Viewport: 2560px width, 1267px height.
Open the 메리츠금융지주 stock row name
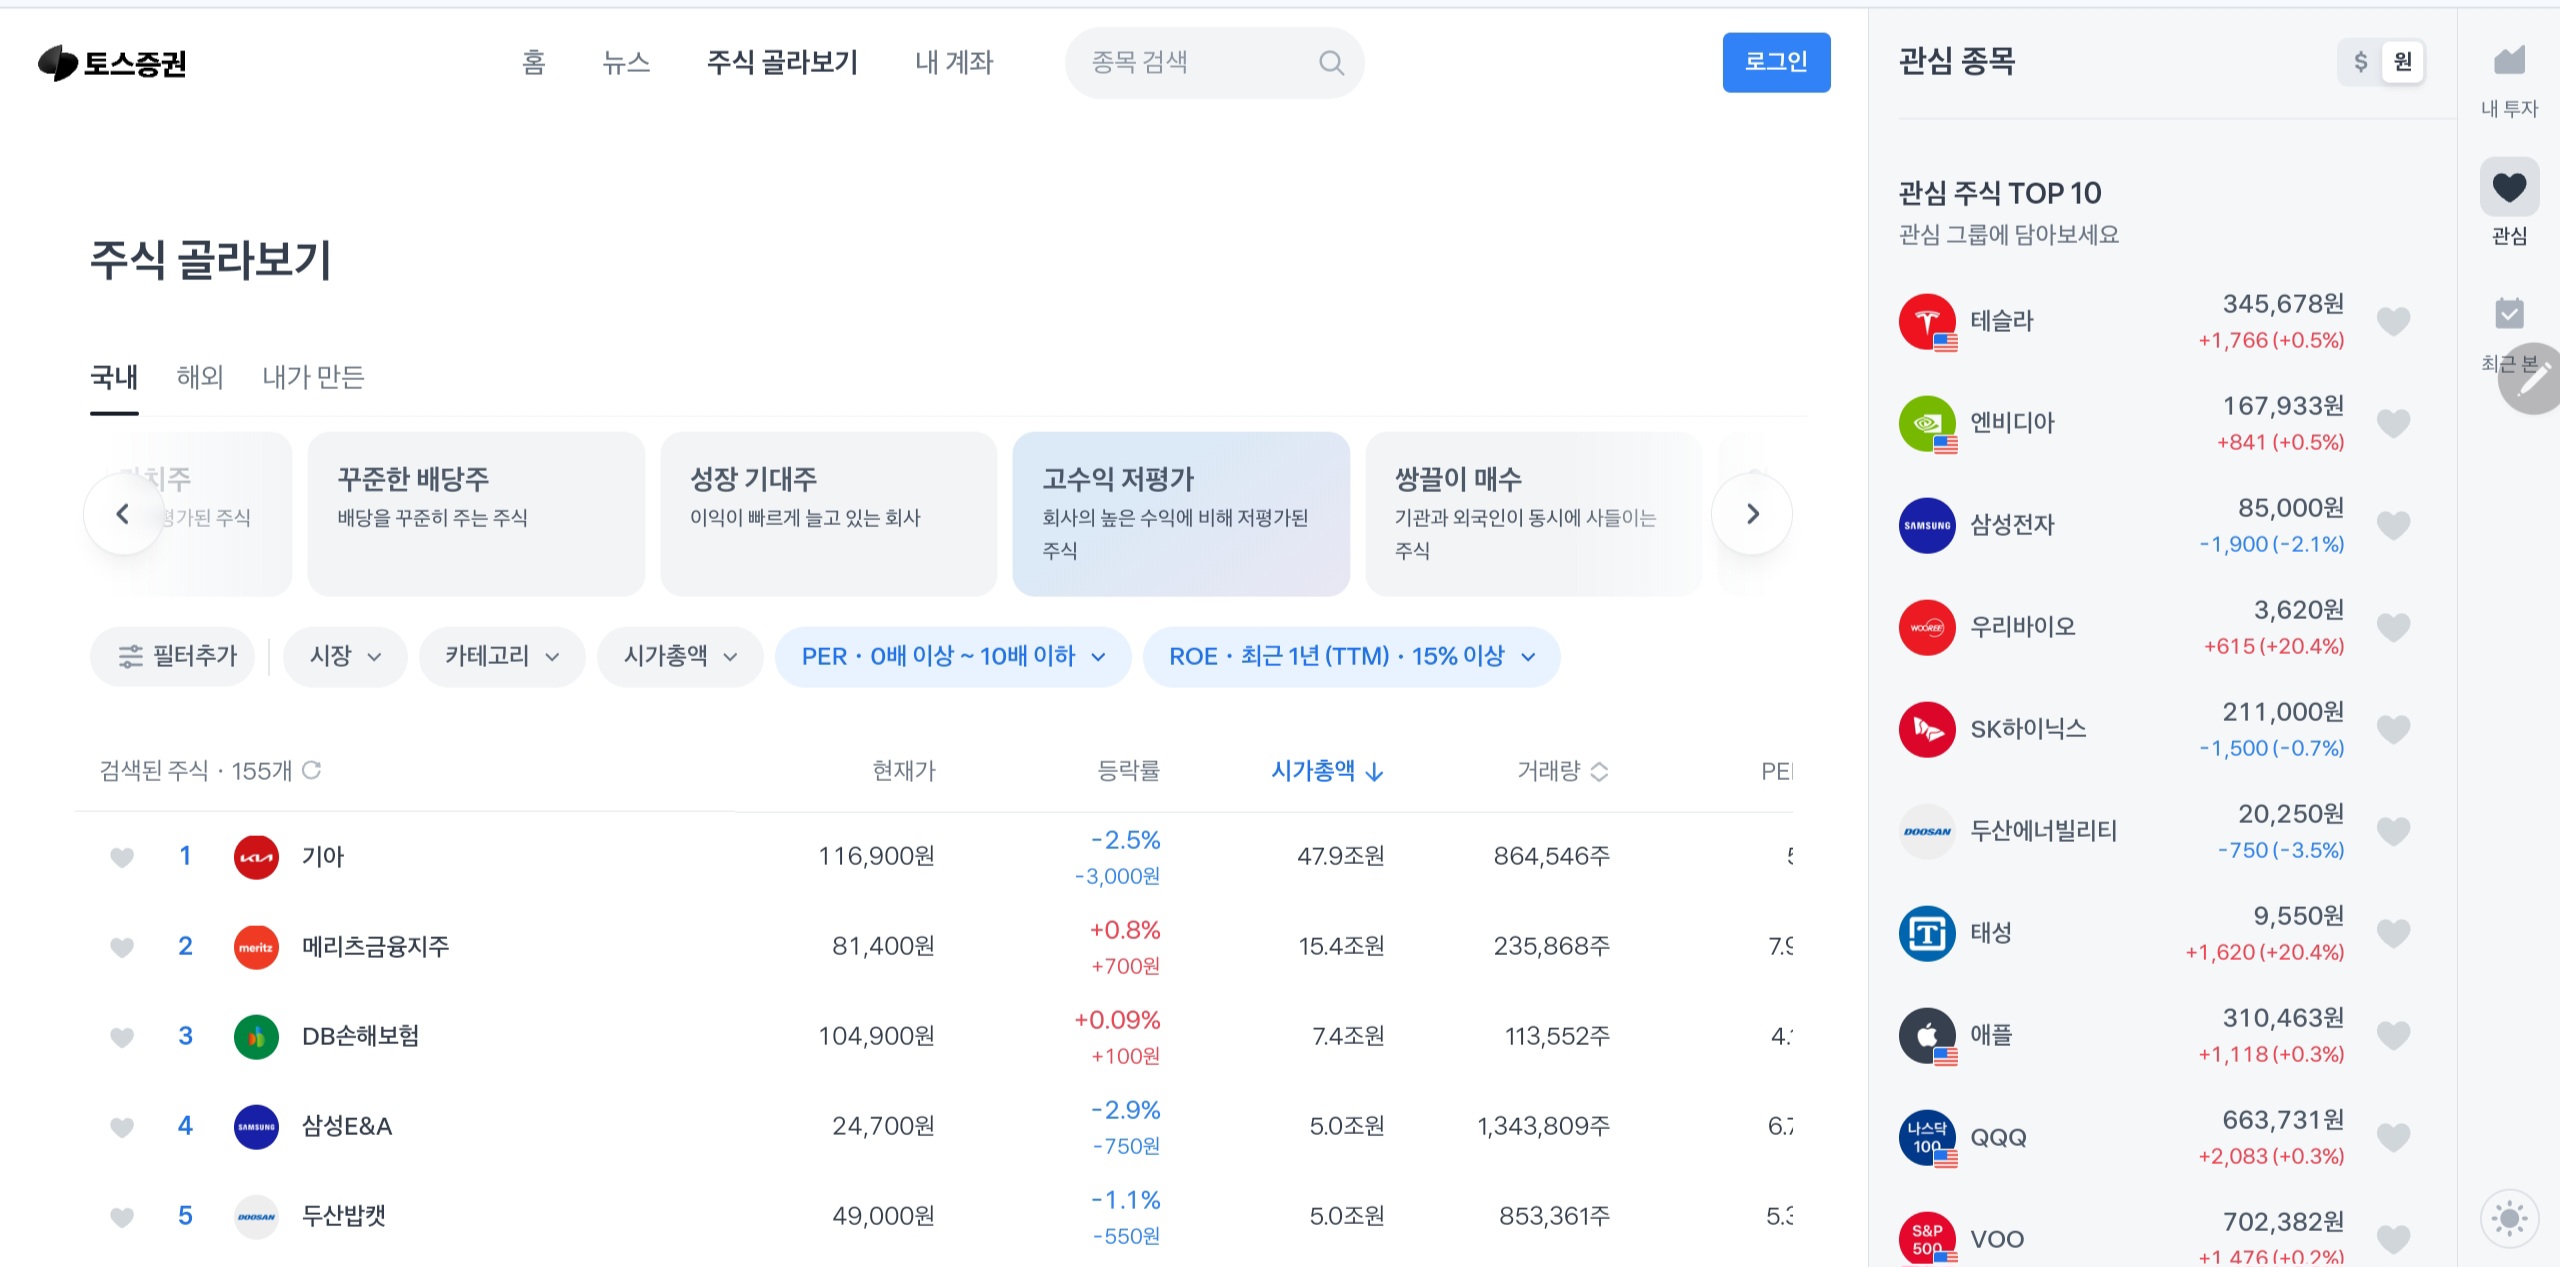376,947
